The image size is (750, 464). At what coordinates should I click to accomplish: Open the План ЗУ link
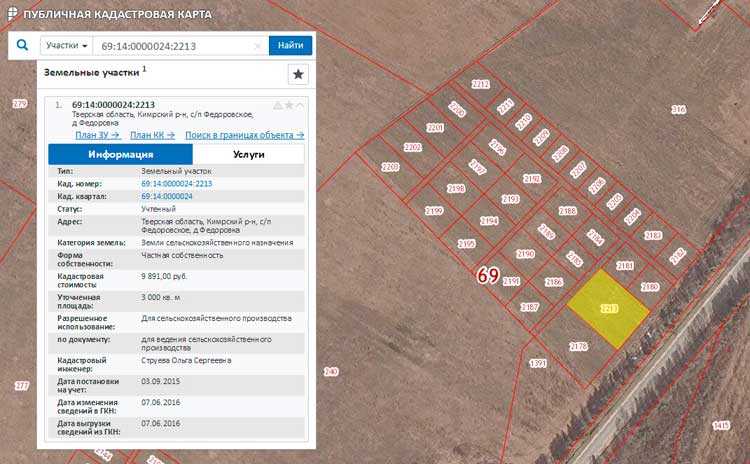[x=97, y=135]
